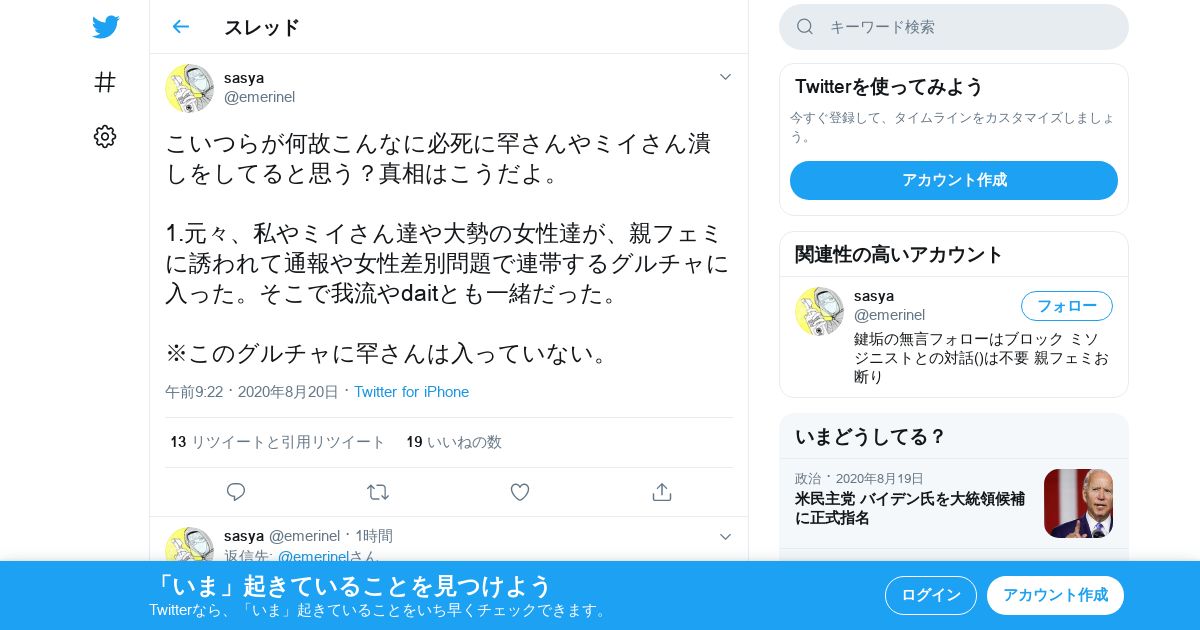View the 19 いいねの数 list

454,442
